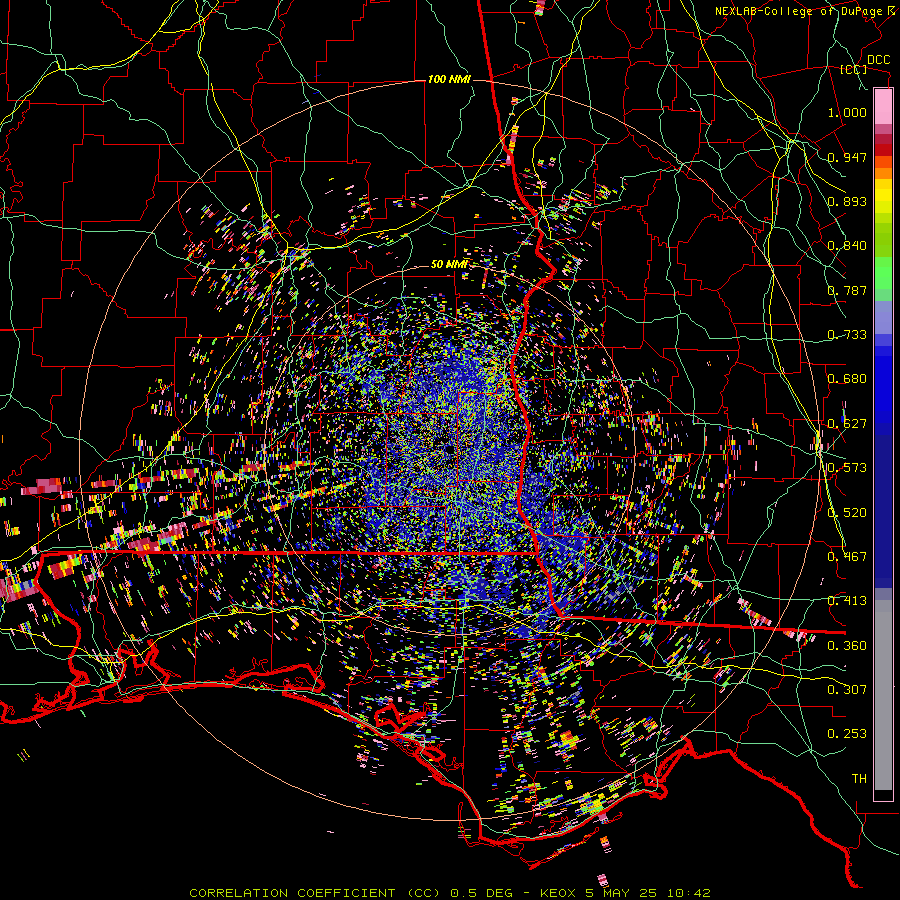This screenshot has width=900, height=900.
Task: Click the DCC product label
Action: click(x=878, y=59)
